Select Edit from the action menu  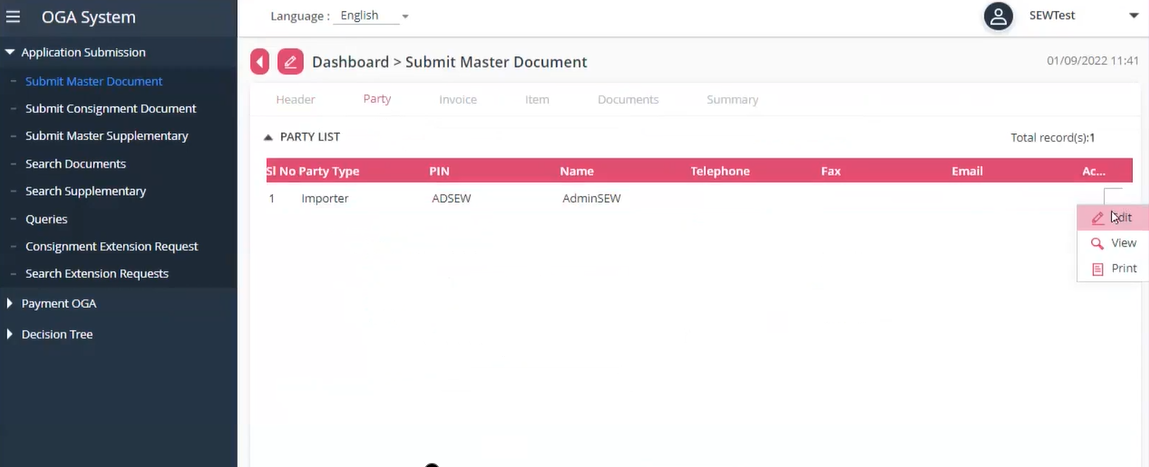tap(1112, 217)
